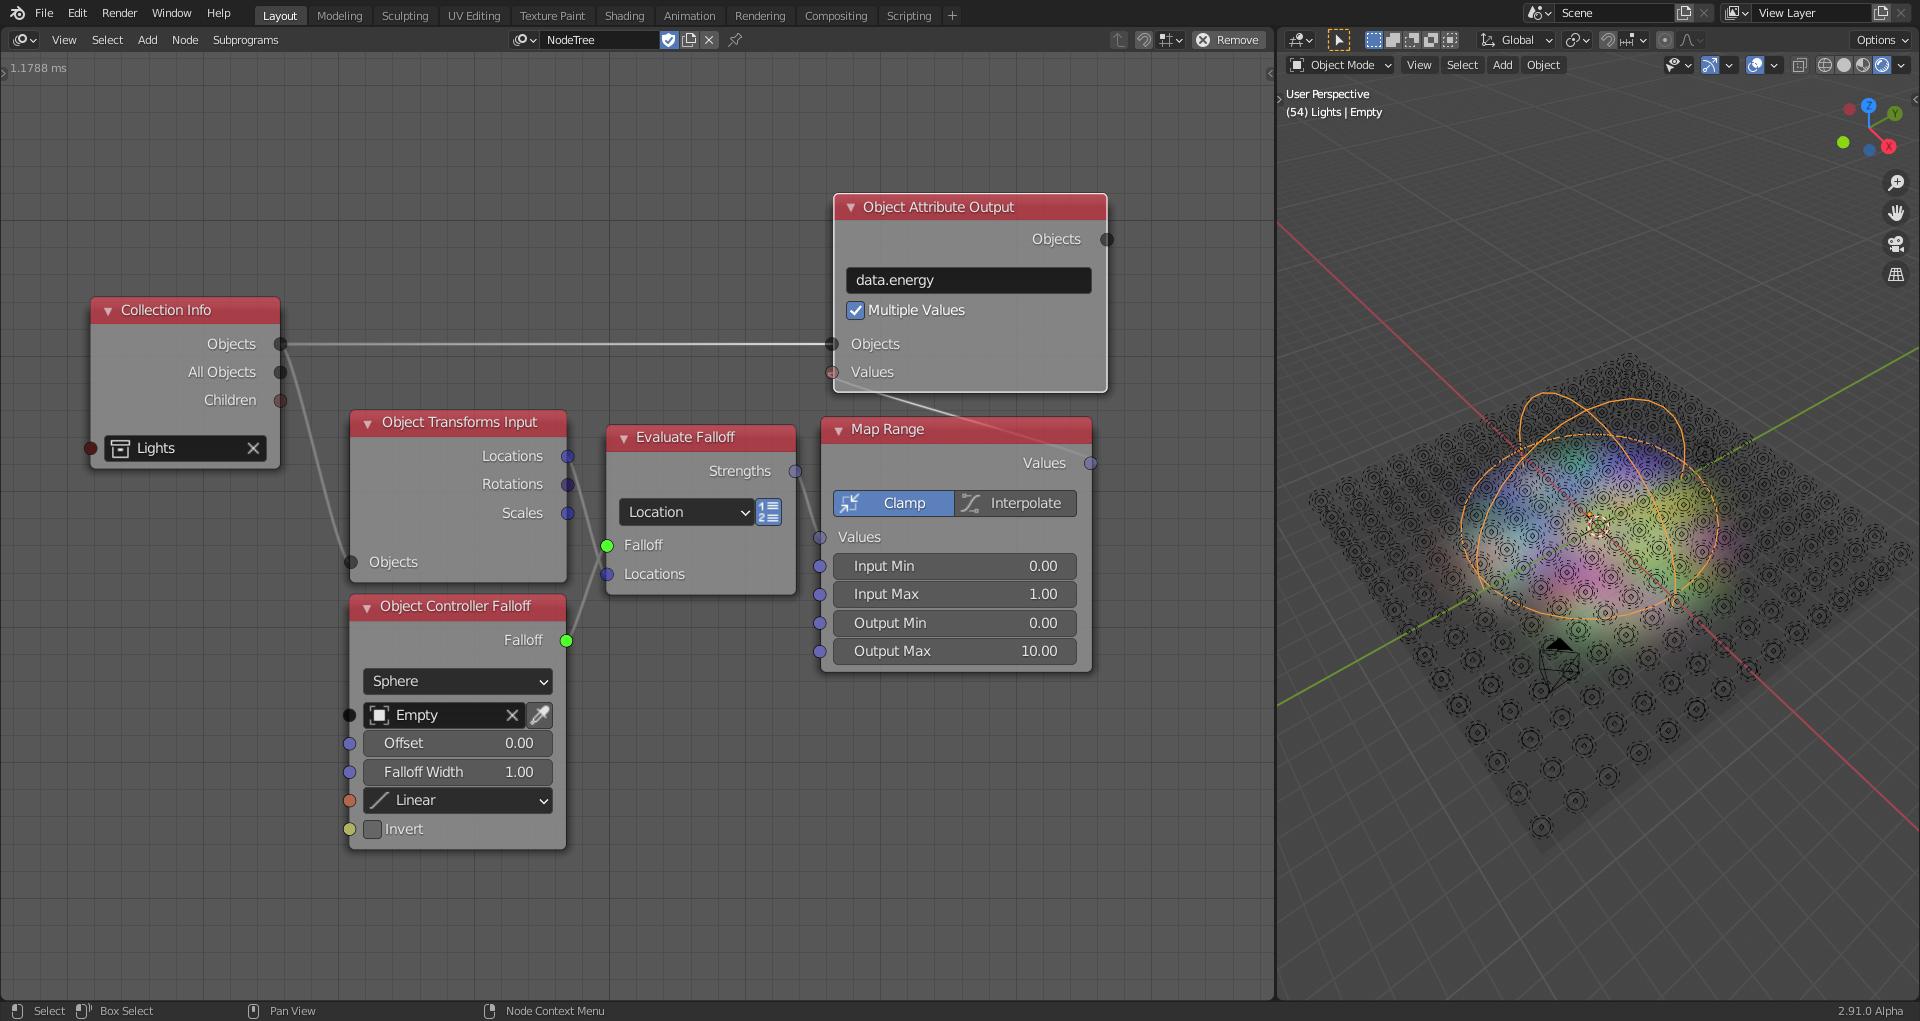
Task: Open the node tree browse dropdown icon
Action: click(x=524, y=40)
